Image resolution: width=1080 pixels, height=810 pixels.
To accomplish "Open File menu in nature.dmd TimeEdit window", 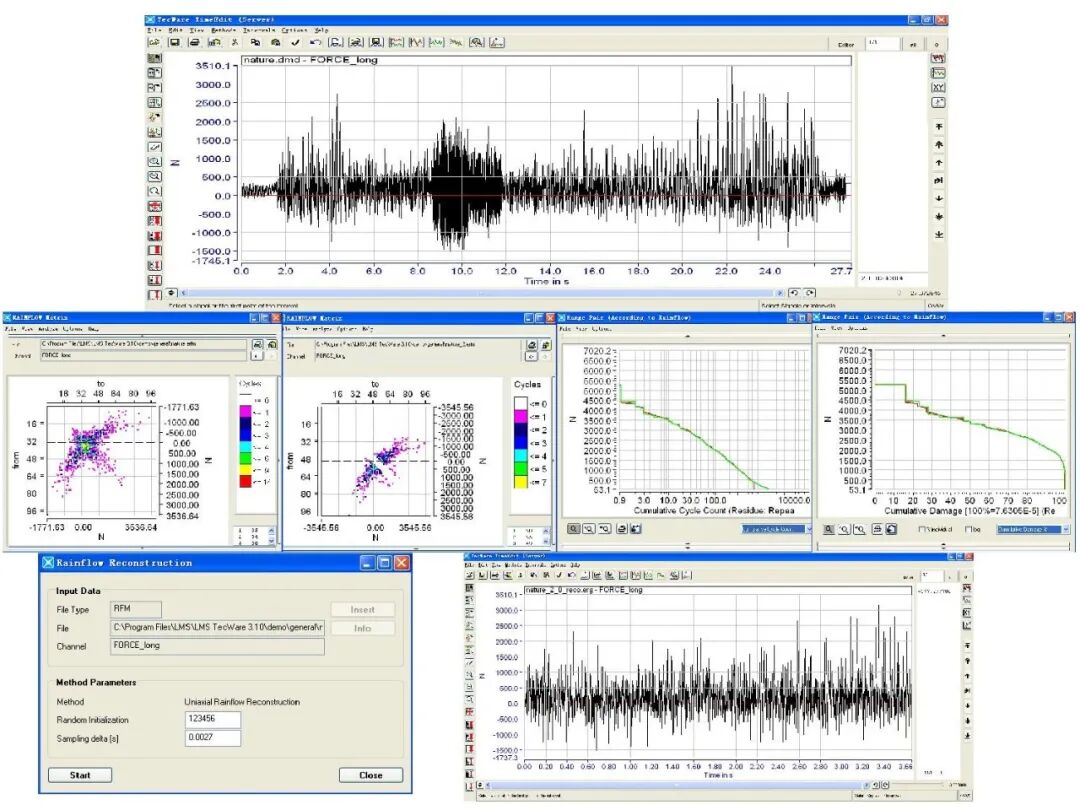I will pyautogui.click(x=154, y=30).
